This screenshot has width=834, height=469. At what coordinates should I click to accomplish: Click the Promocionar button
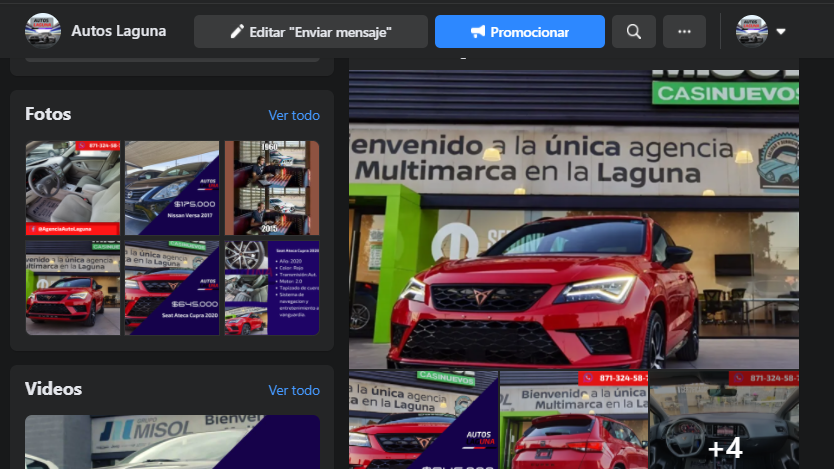pos(520,32)
